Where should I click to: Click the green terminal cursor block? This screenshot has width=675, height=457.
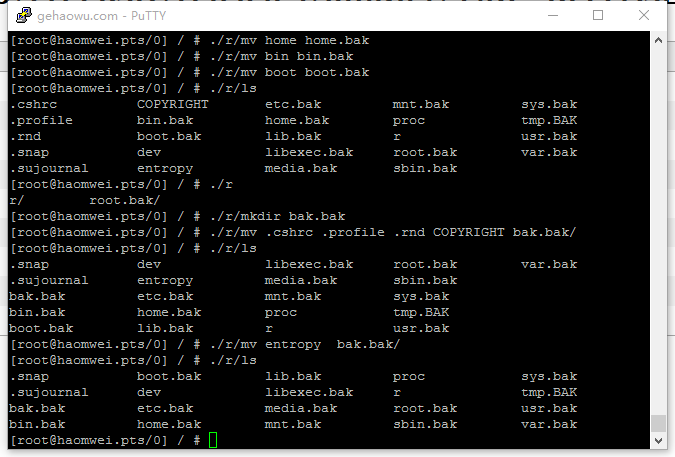[x=213, y=440]
